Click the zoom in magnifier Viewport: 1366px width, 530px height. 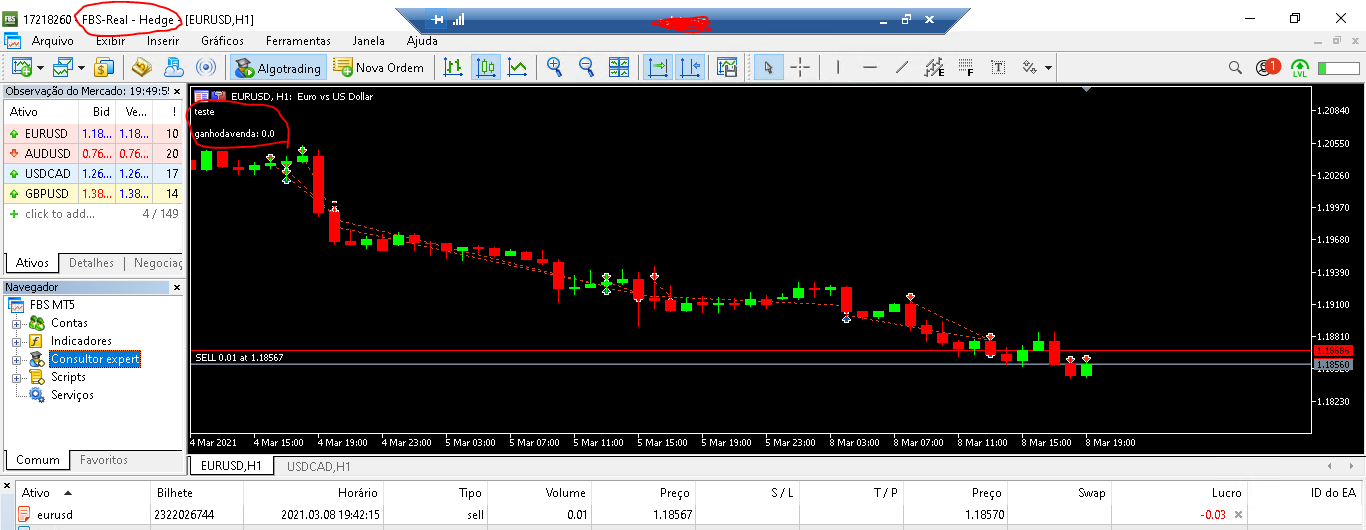554,67
